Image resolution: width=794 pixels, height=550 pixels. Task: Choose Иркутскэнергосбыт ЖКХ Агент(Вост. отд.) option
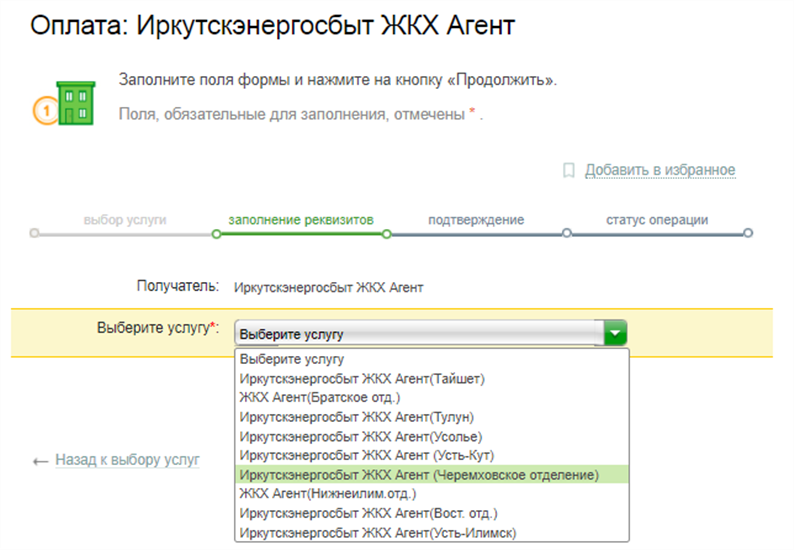(432, 513)
